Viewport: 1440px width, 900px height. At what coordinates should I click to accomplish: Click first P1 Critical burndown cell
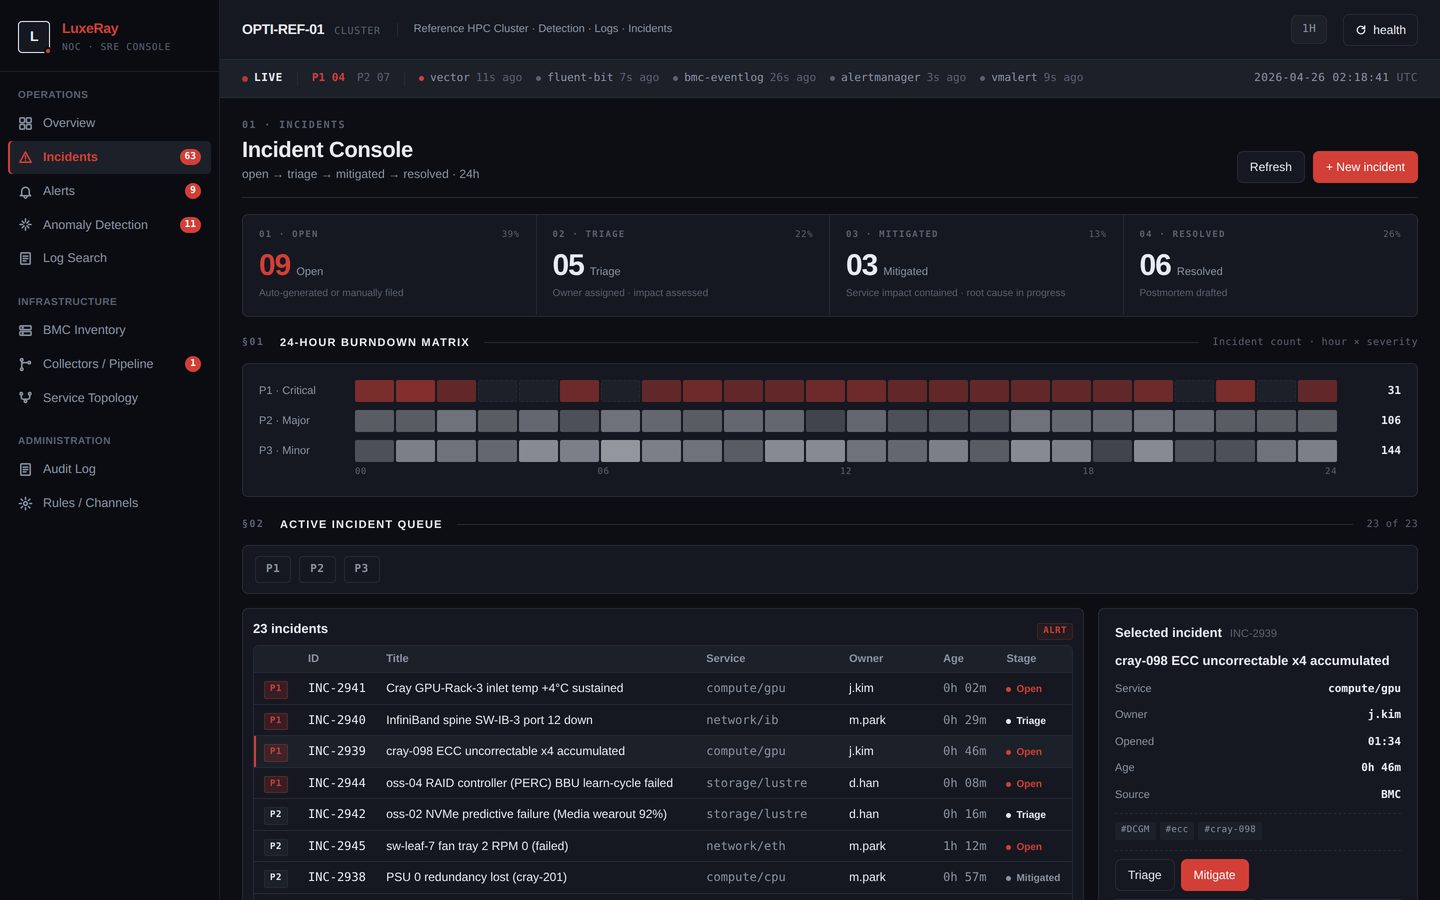(374, 391)
